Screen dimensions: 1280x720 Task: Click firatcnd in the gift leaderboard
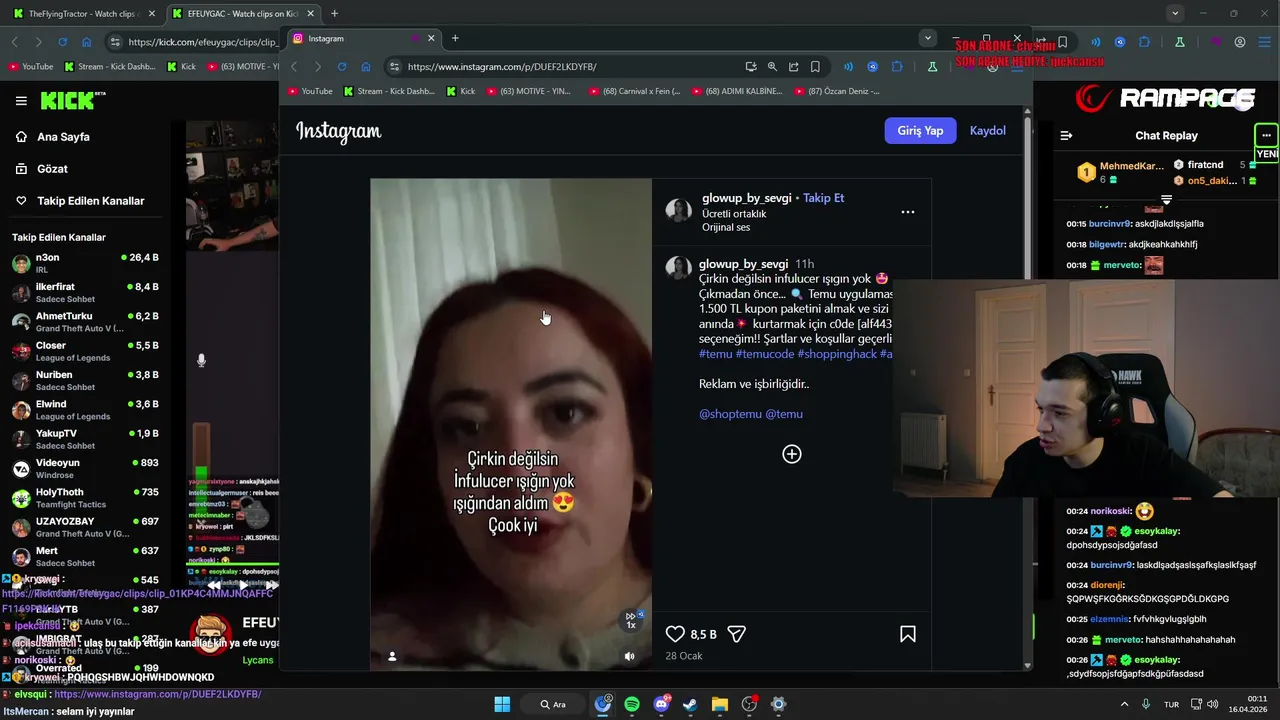(1205, 165)
